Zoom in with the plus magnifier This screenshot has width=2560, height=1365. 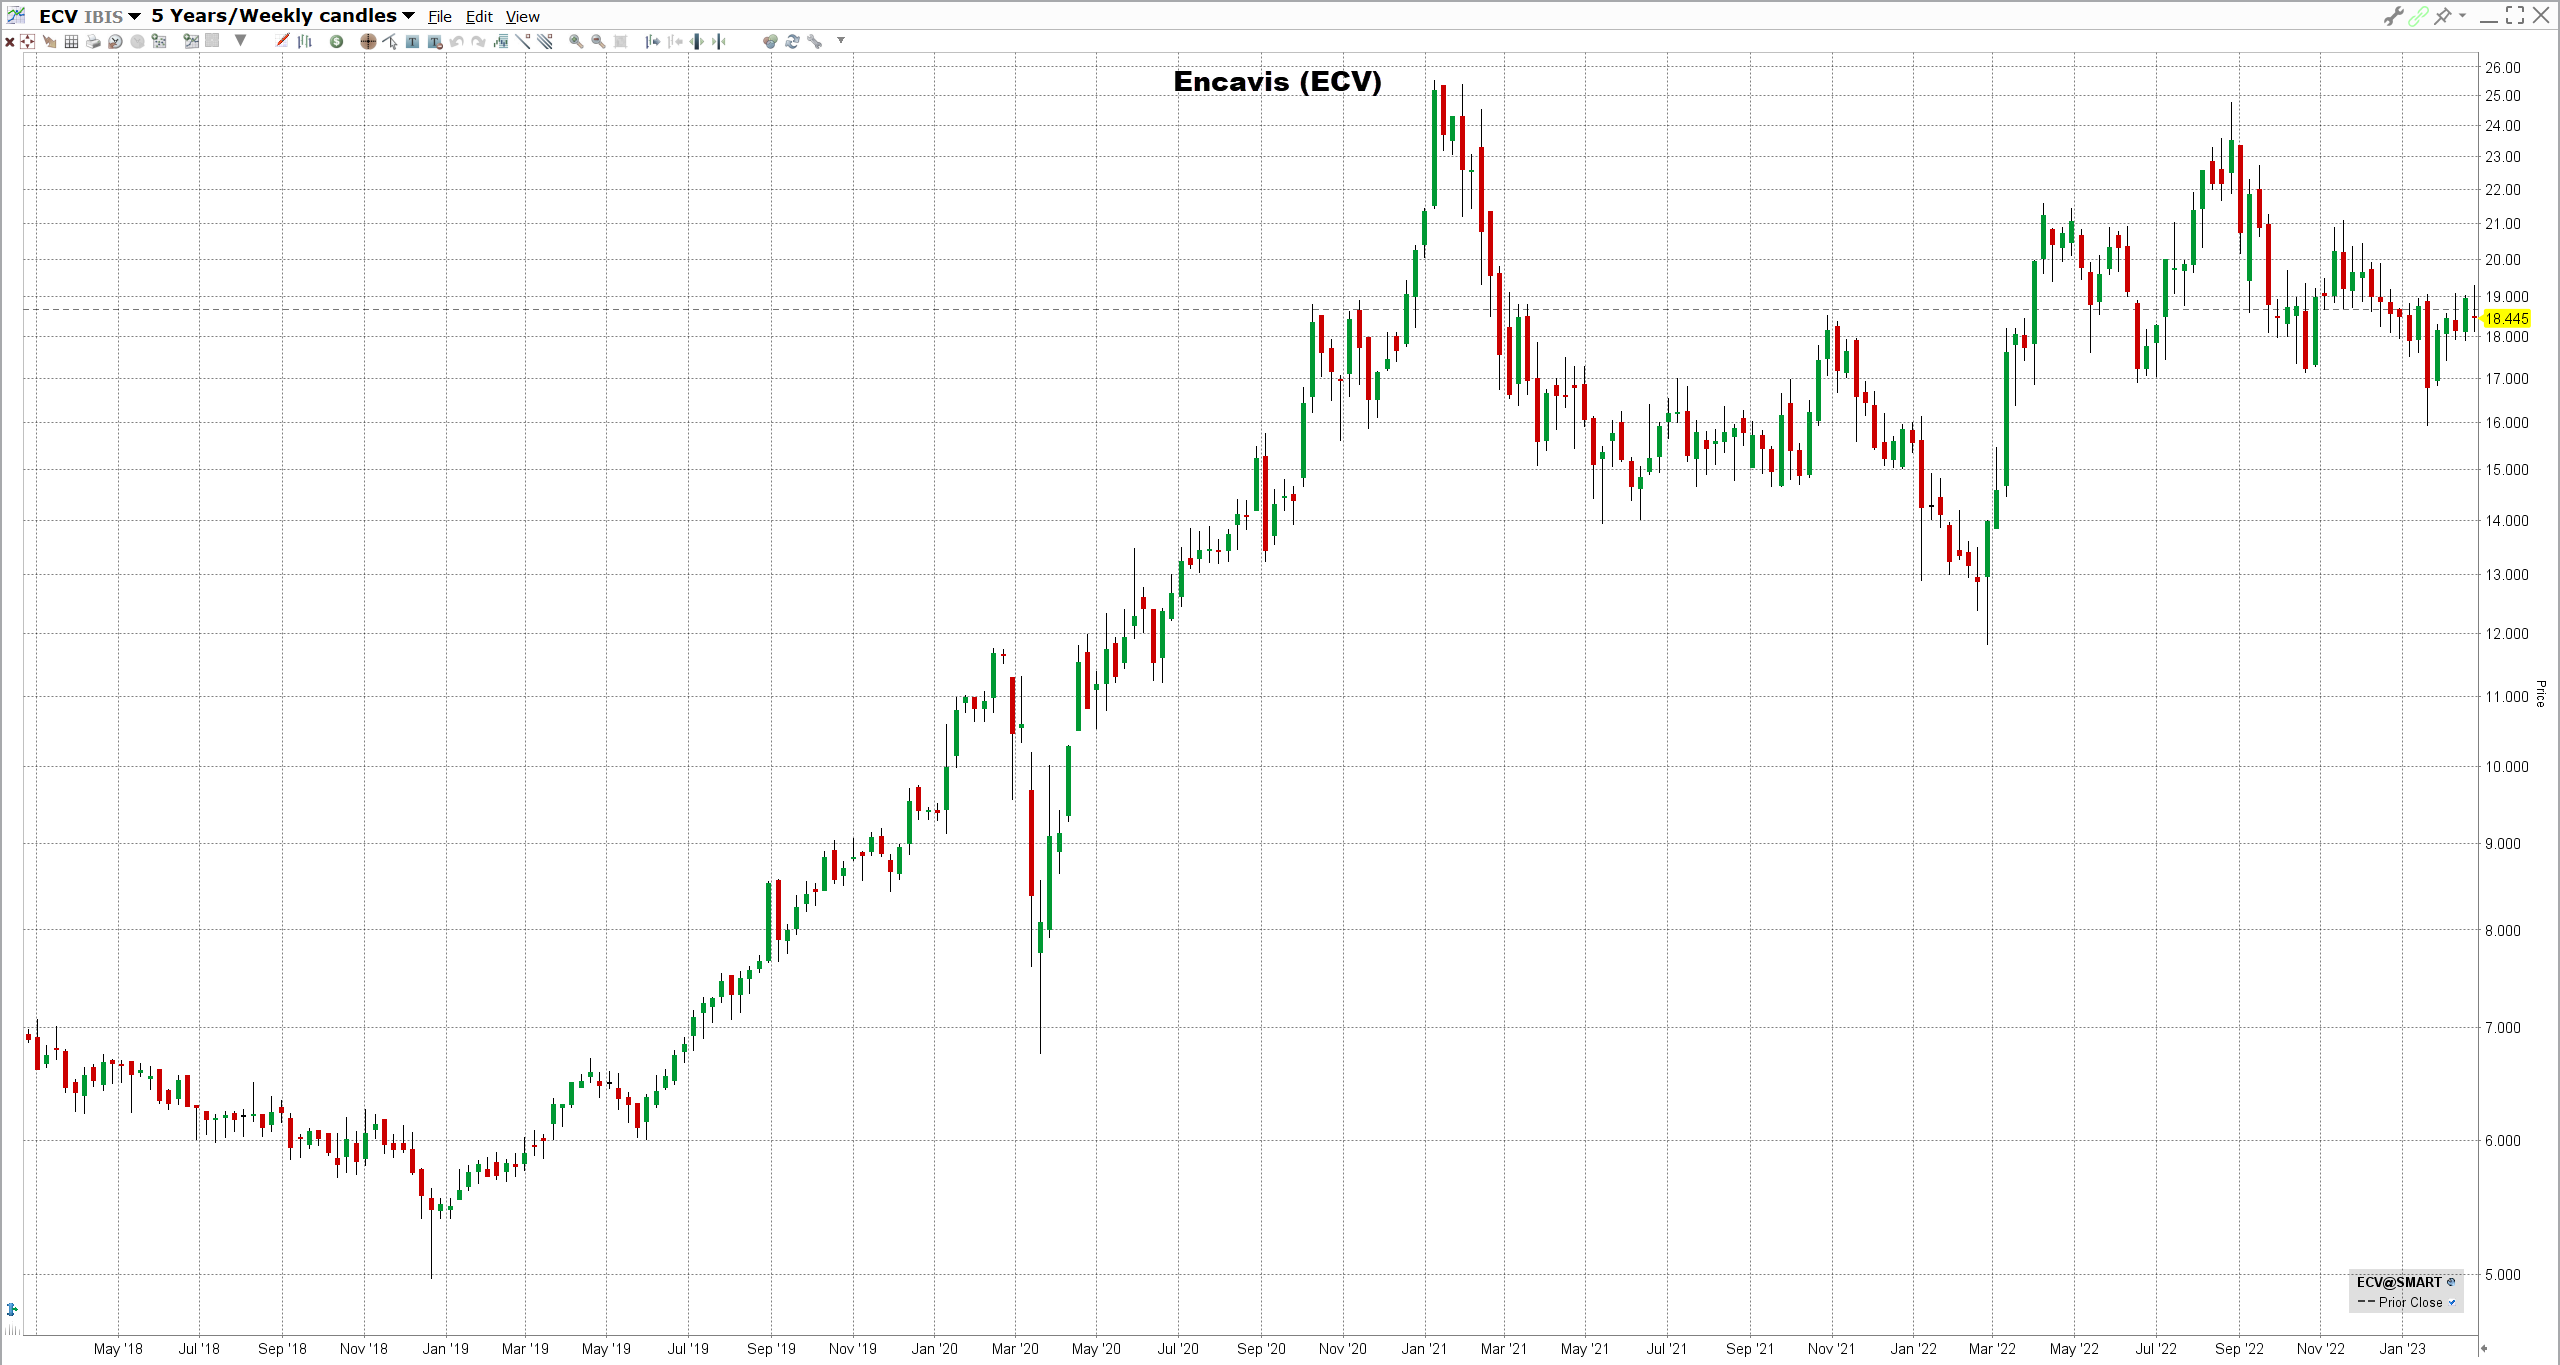pyautogui.click(x=576, y=41)
